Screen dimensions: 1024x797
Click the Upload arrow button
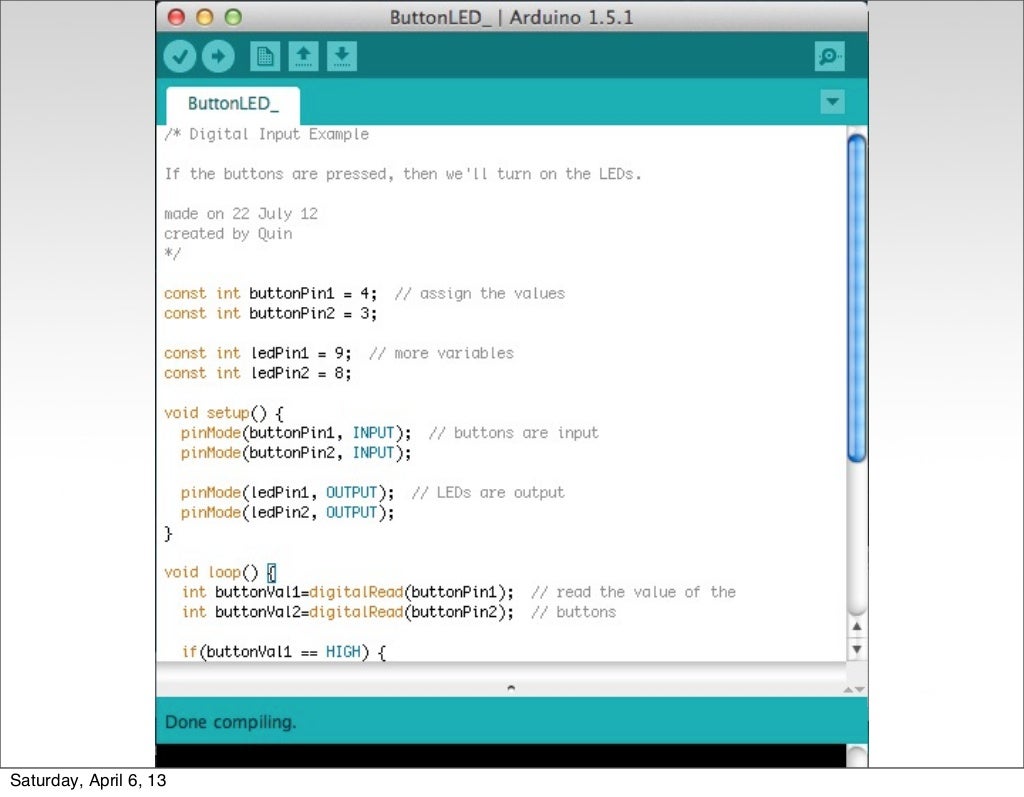click(x=218, y=57)
